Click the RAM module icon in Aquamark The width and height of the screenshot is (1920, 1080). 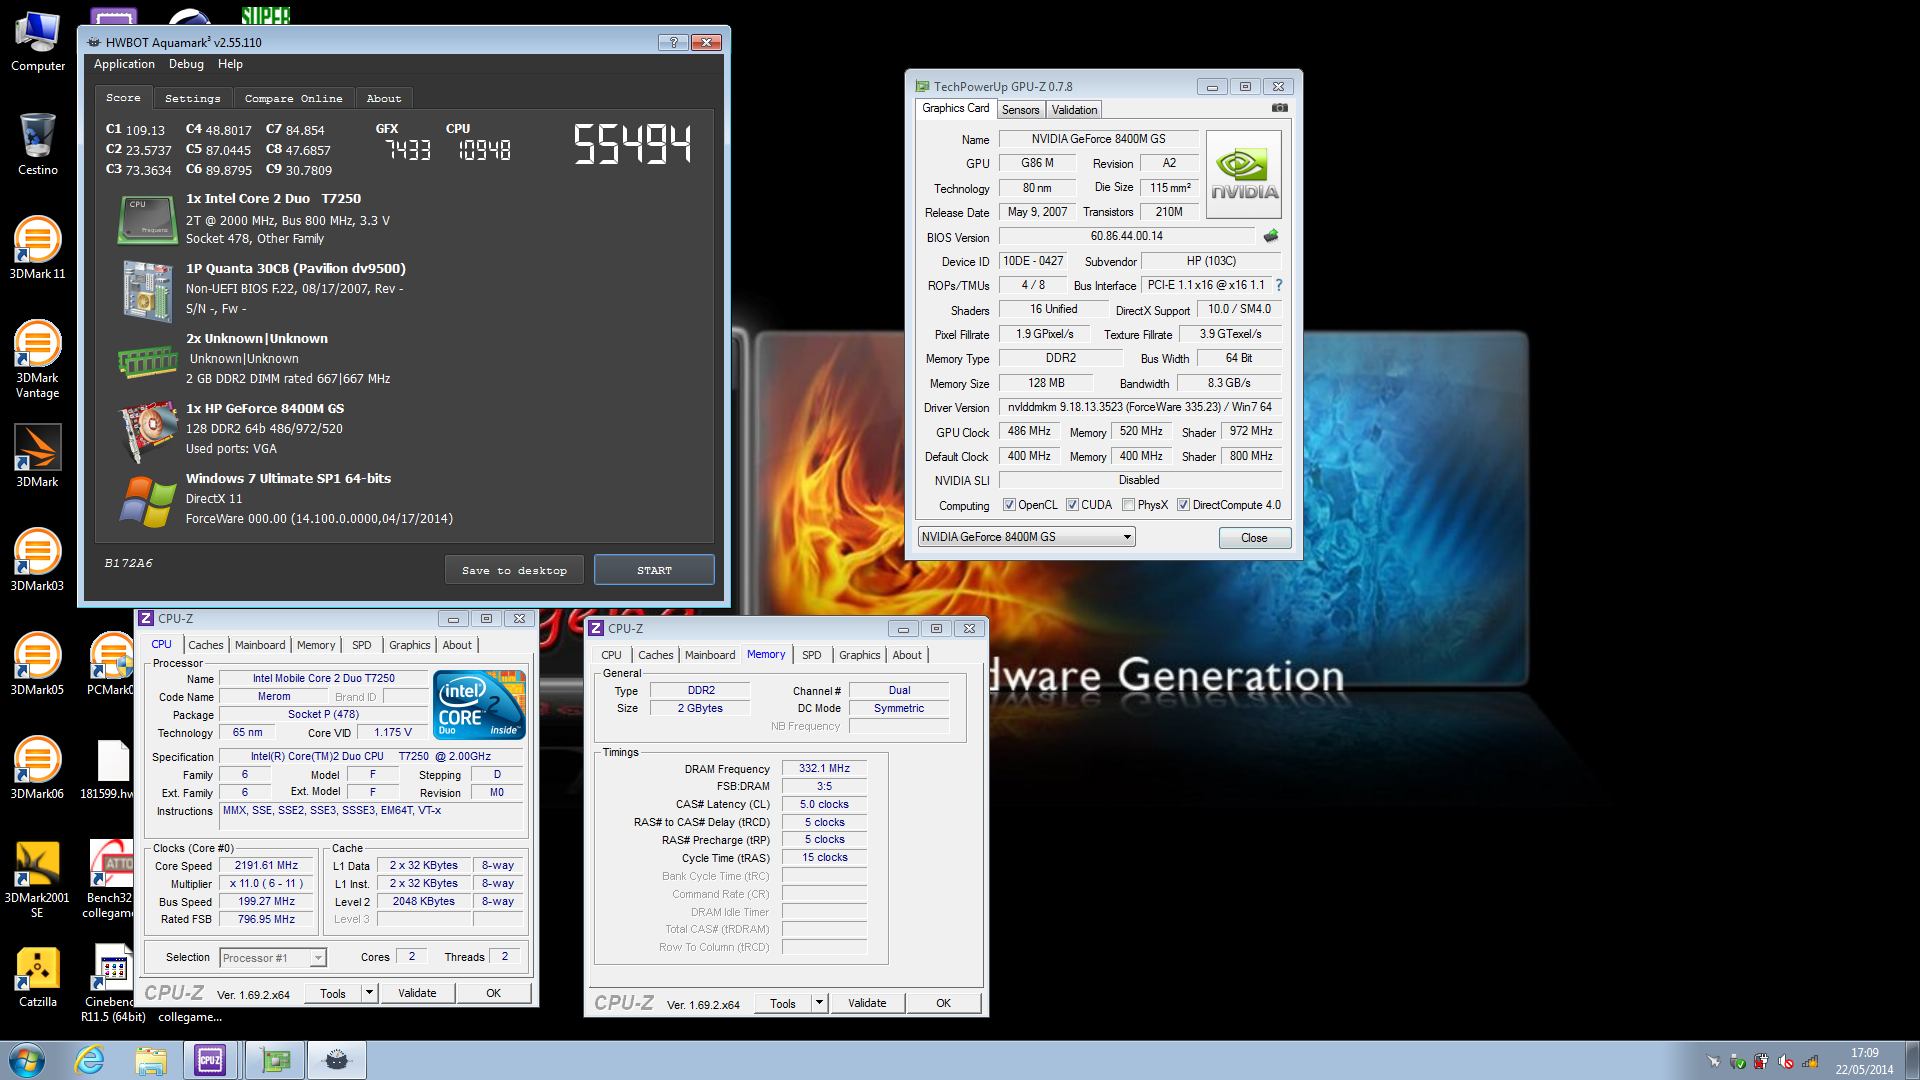click(147, 362)
